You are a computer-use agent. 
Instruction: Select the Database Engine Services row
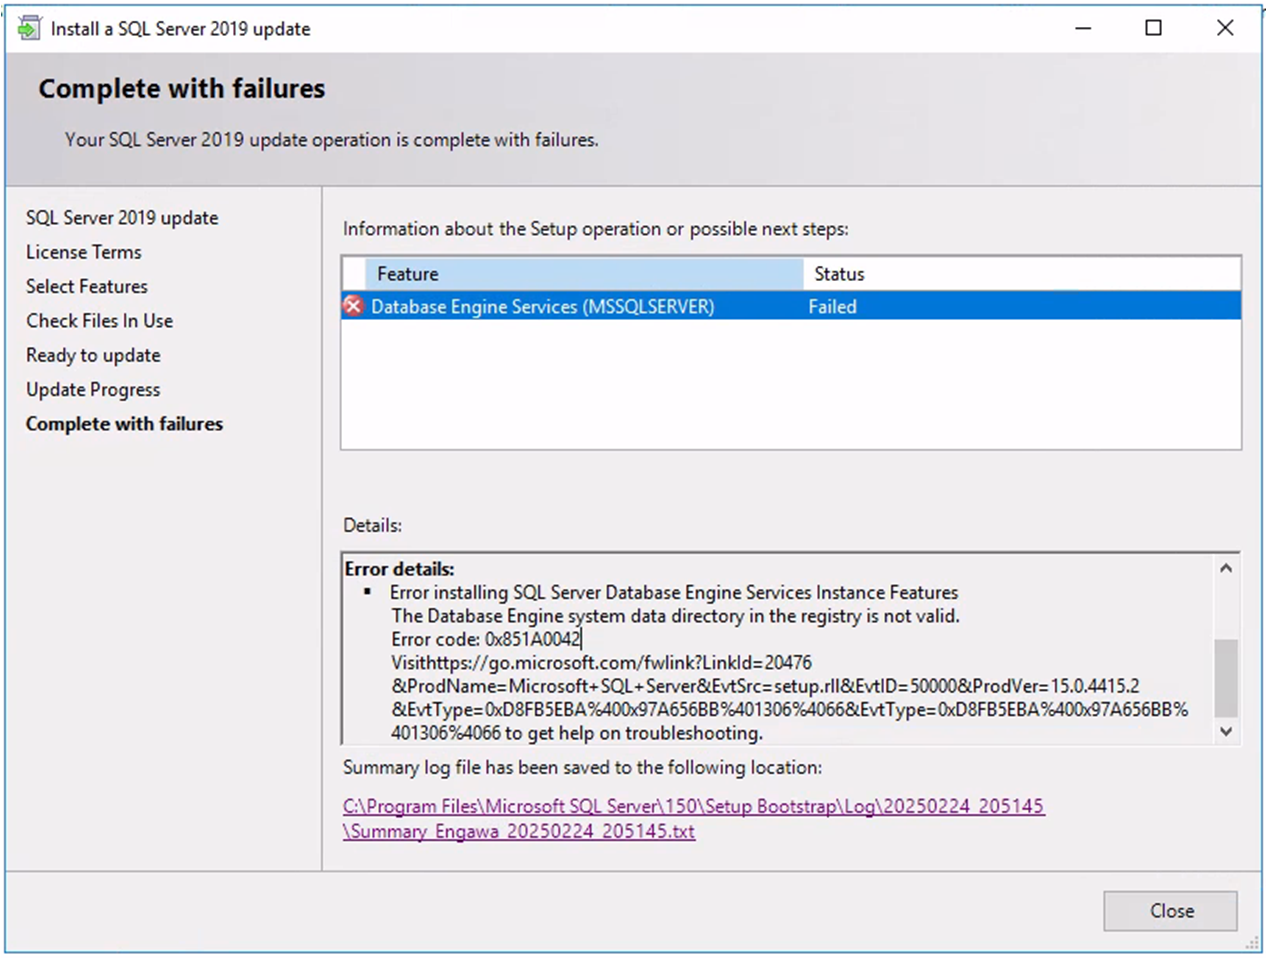[542, 307]
